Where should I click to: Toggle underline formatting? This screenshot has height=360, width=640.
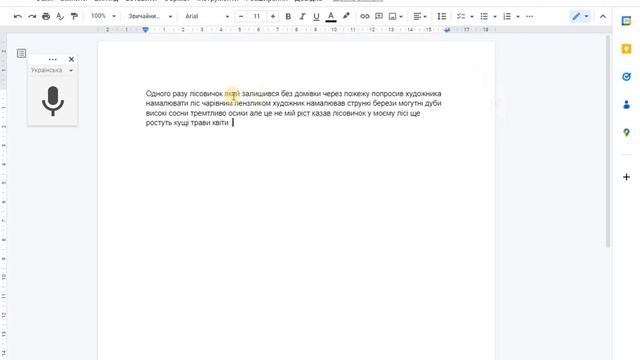(x=316, y=16)
